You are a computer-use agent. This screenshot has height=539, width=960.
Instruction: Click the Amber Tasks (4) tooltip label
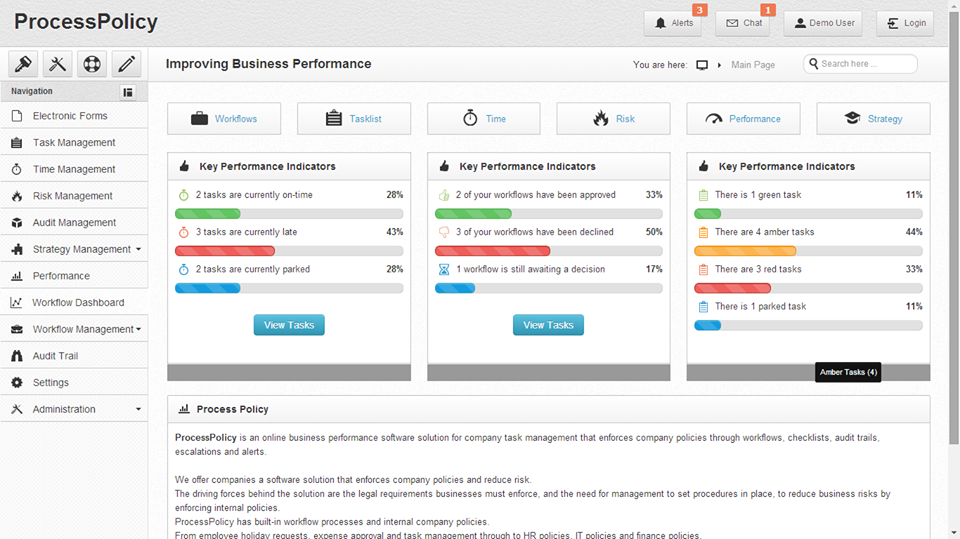(x=848, y=372)
